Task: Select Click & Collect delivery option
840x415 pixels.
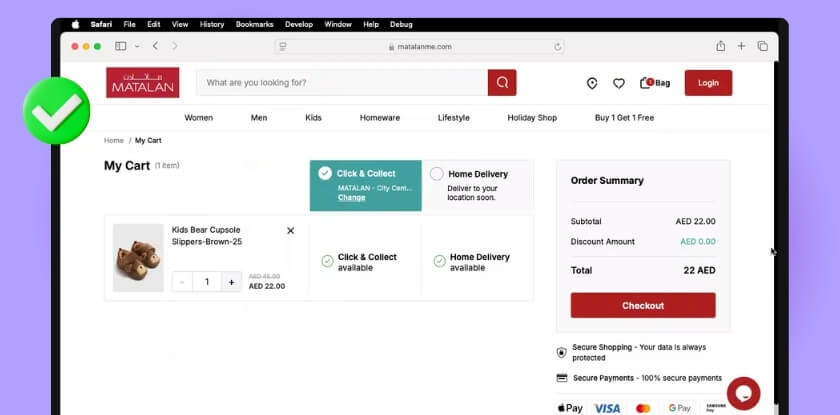Action: (x=325, y=173)
